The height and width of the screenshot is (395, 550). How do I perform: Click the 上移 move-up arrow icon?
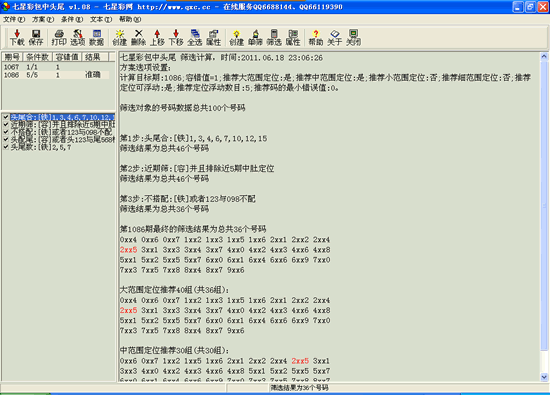click(157, 37)
